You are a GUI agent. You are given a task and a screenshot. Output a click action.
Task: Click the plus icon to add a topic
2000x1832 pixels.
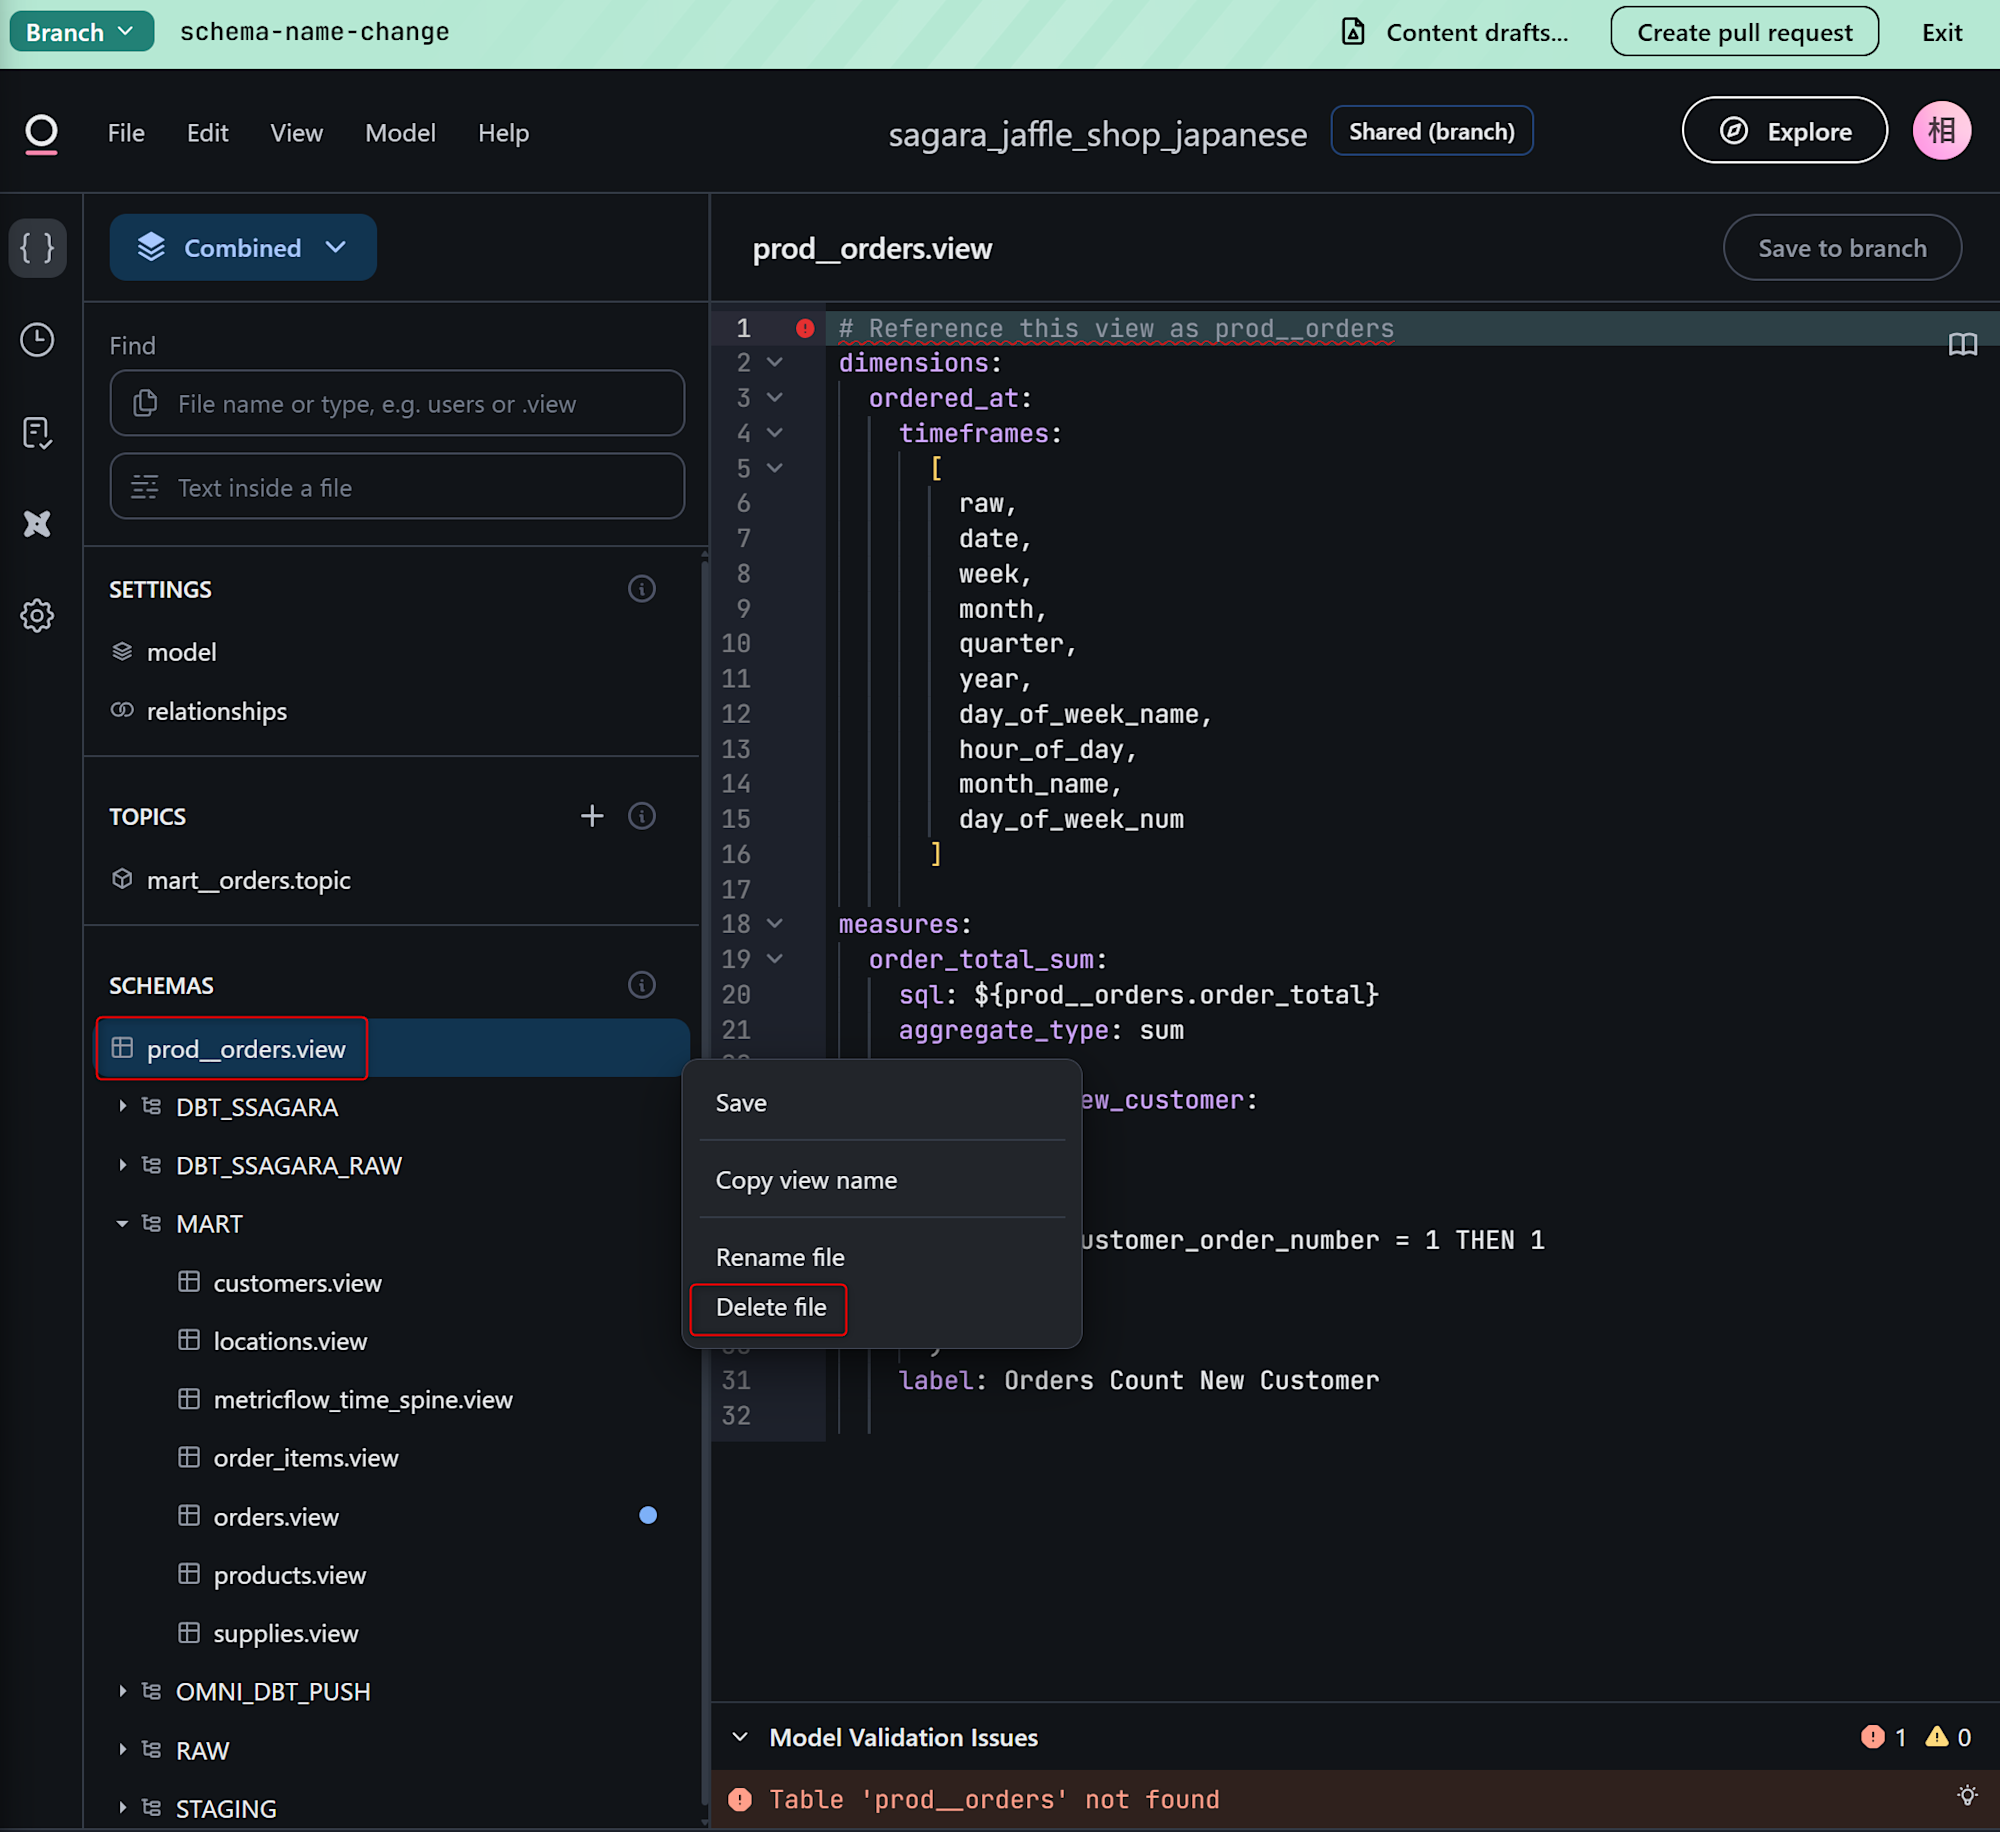pyautogui.click(x=592, y=816)
